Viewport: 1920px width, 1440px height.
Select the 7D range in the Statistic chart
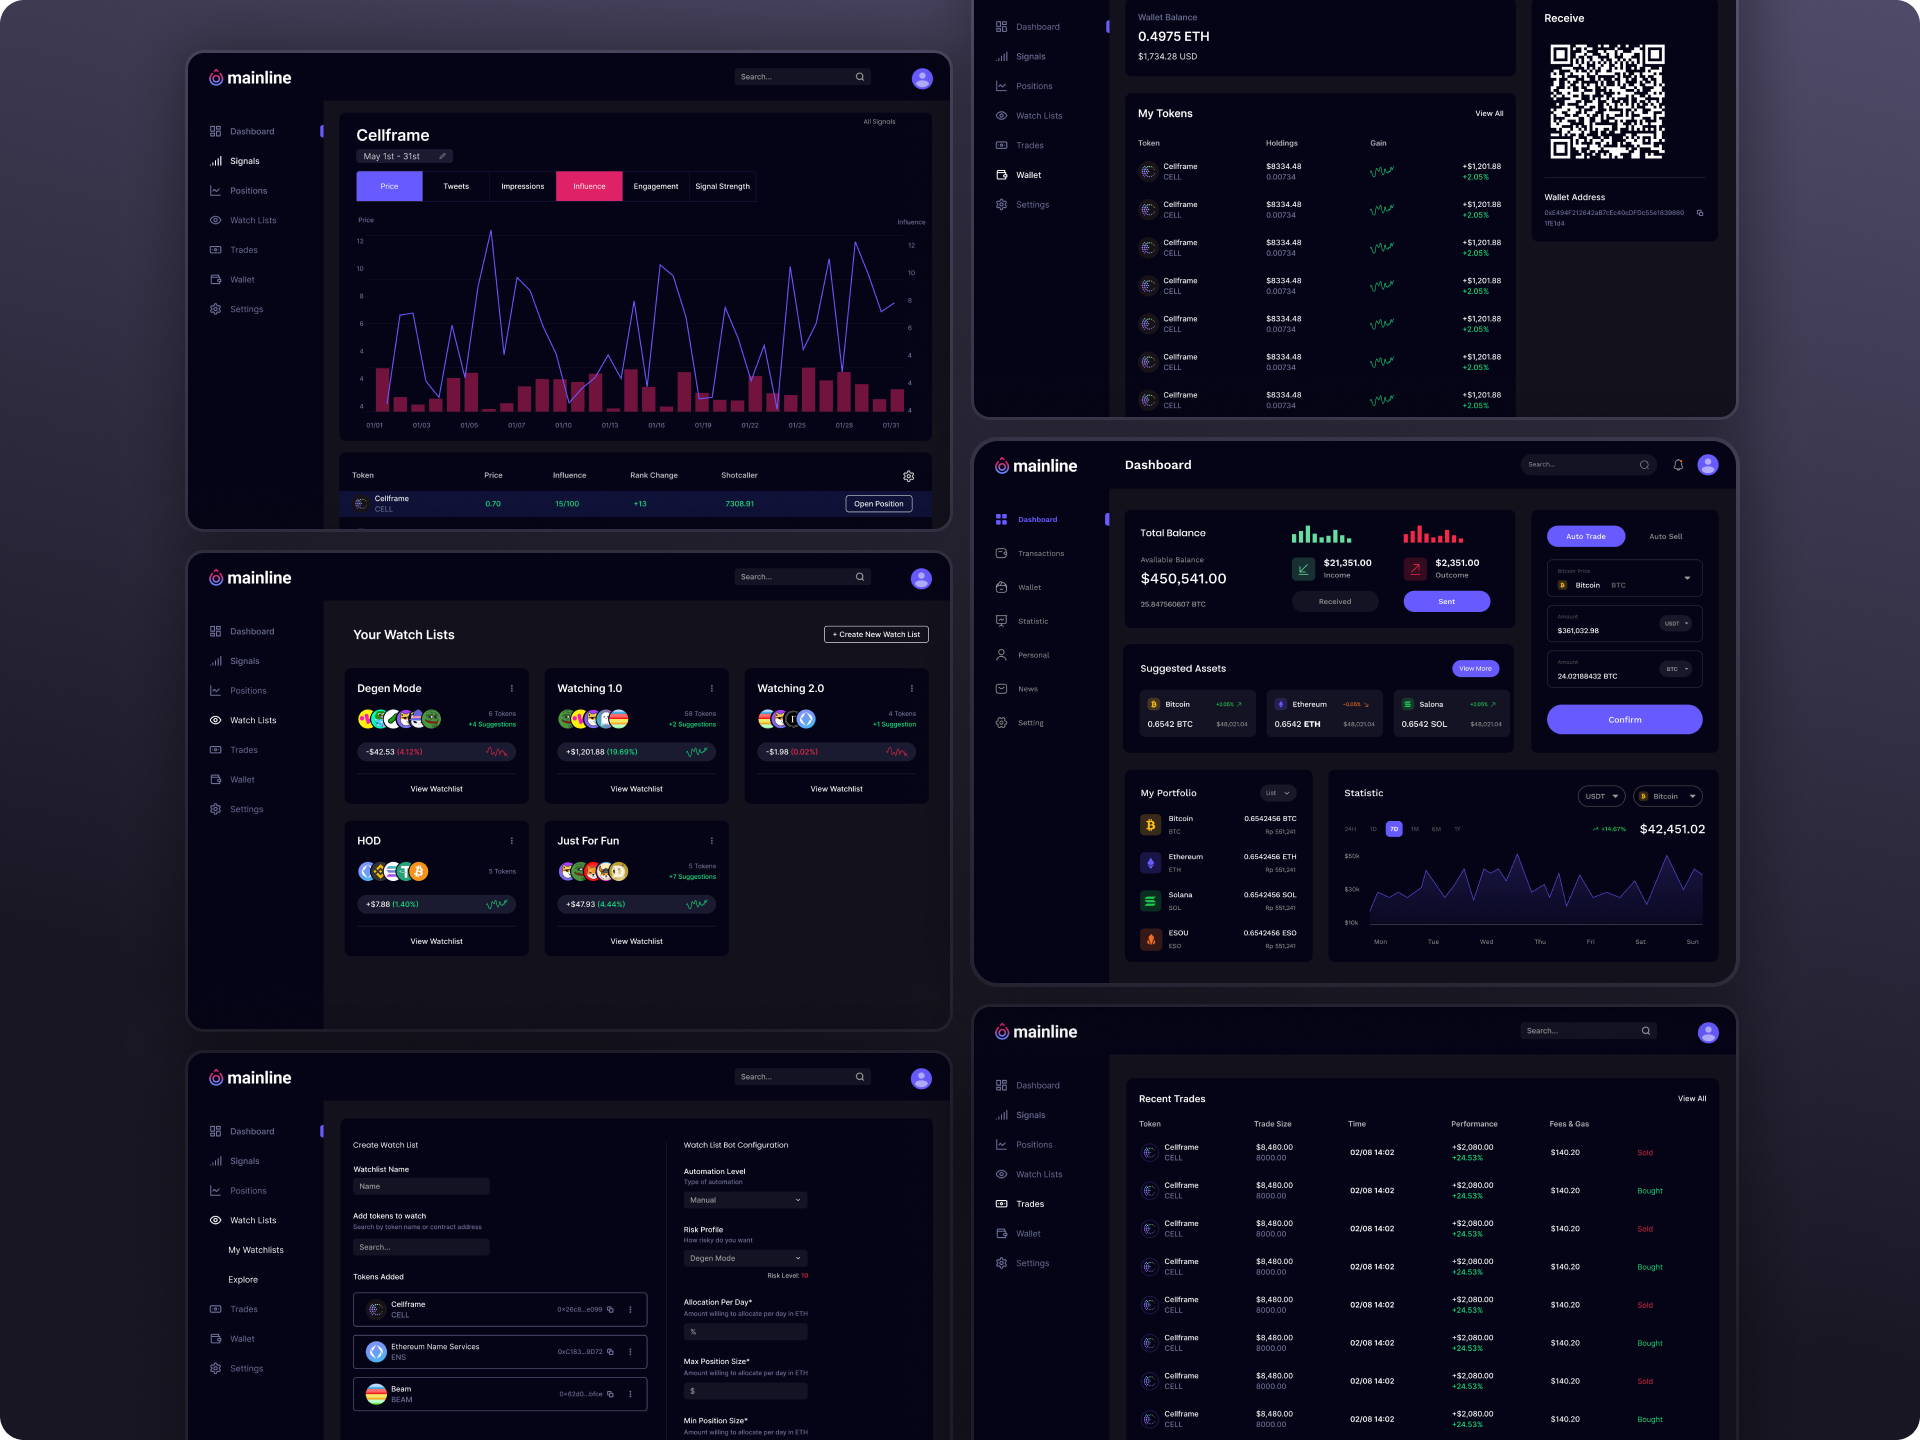[1394, 829]
